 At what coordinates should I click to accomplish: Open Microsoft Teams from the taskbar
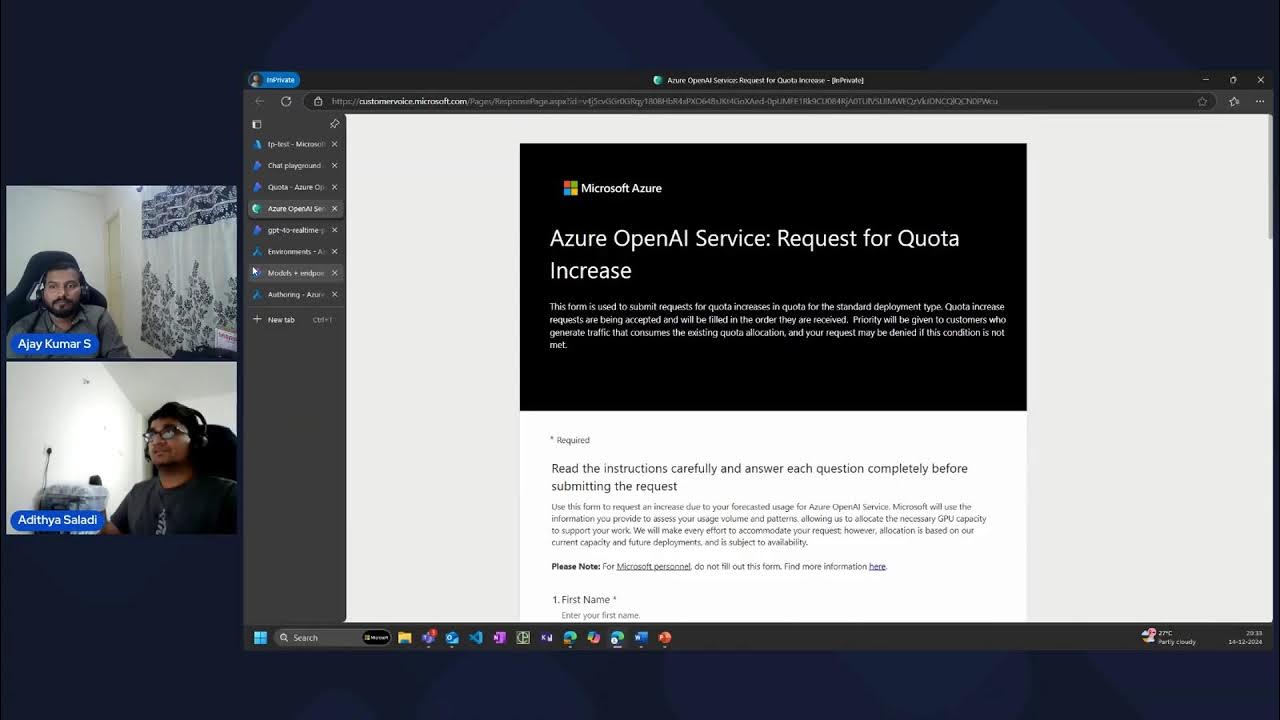(x=429, y=637)
